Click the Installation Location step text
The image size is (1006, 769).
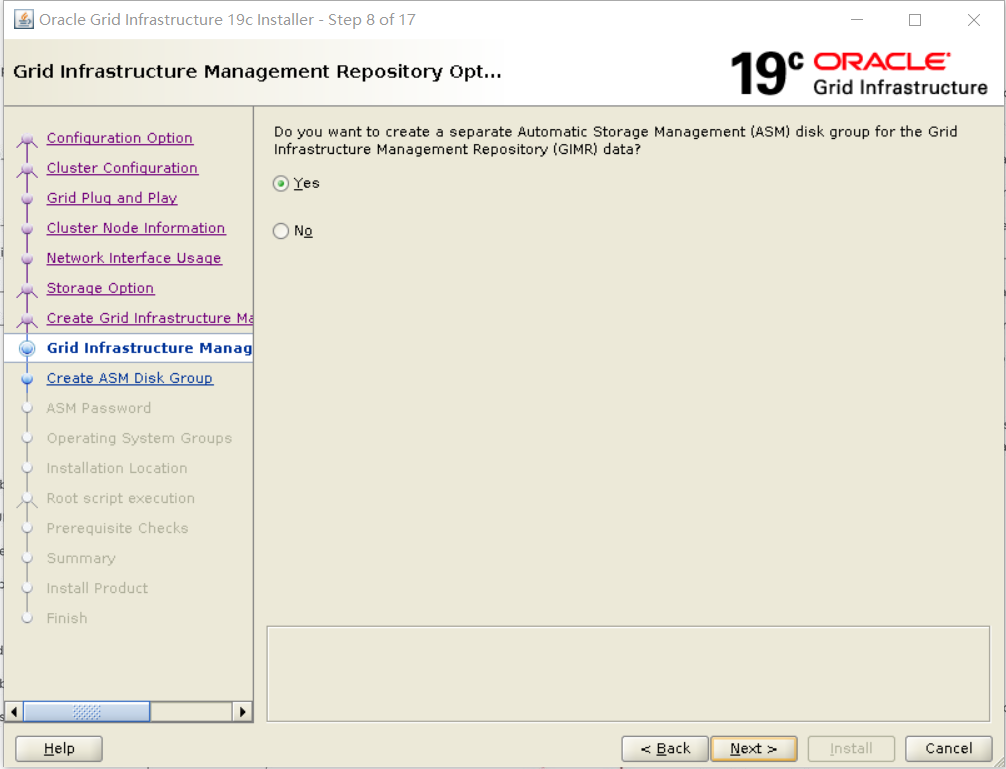coord(117,468)
